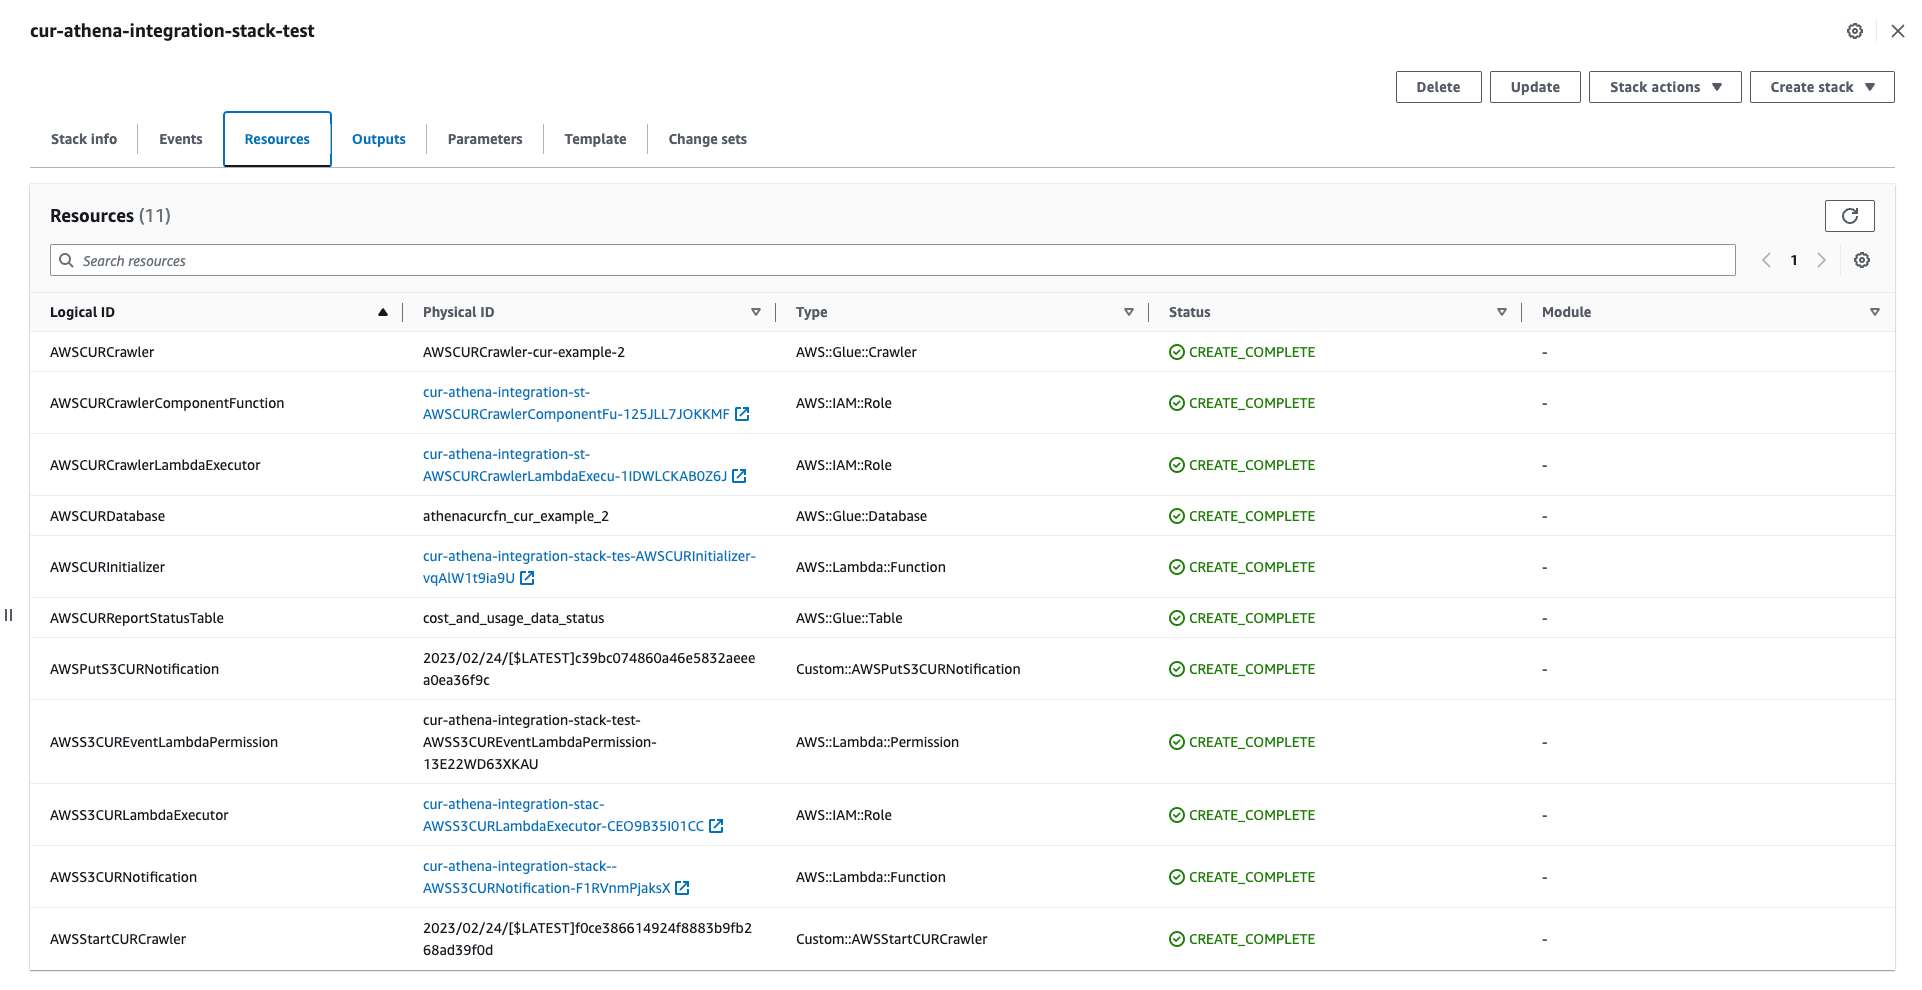
Task: Close the stack detail view with the X
Action: click(x=1897, y=31)
